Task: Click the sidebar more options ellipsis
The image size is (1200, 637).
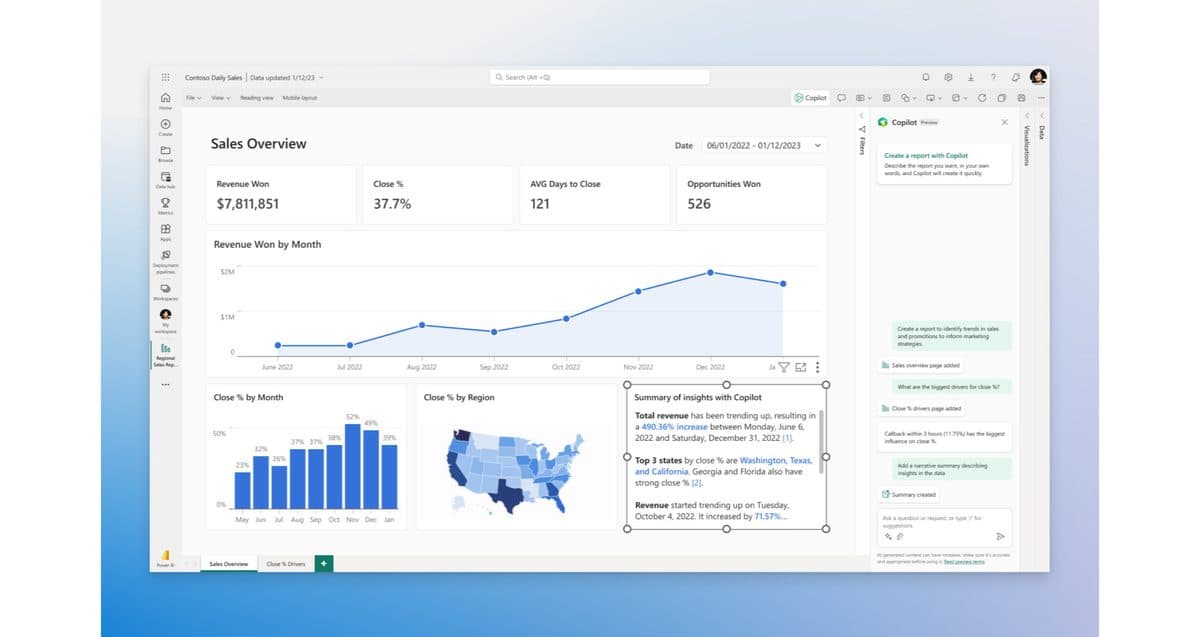Action: 165,384
